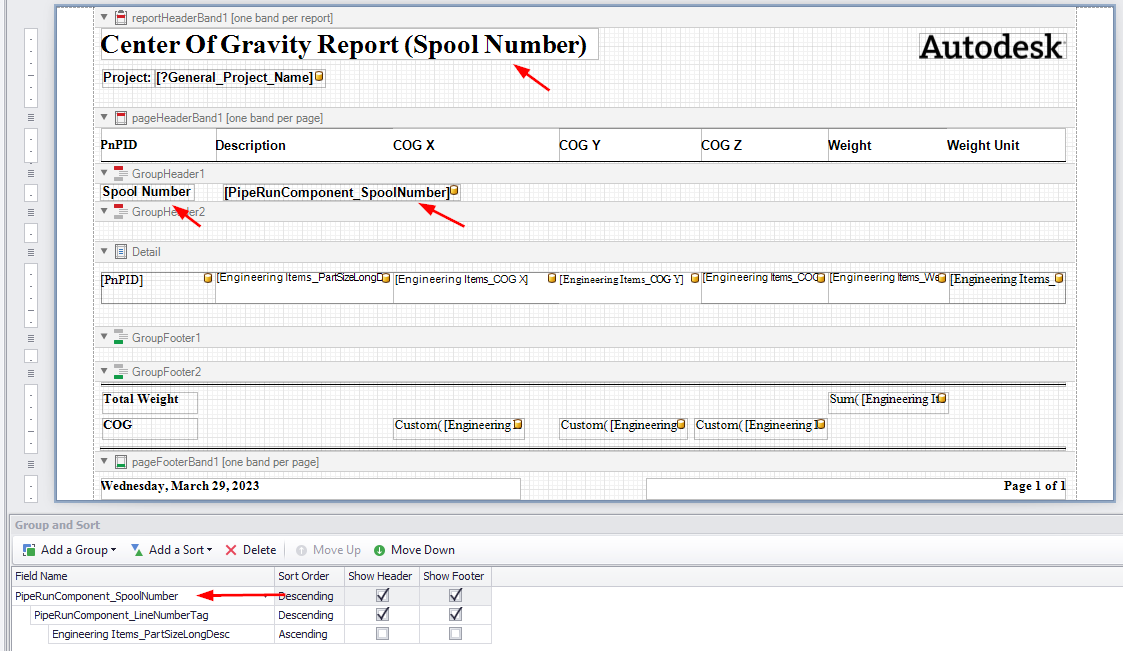This screenshot has width=1123, height=651.
Task: Click the pageHeaderBand1 band icon
Action: [x=120, y=117]
